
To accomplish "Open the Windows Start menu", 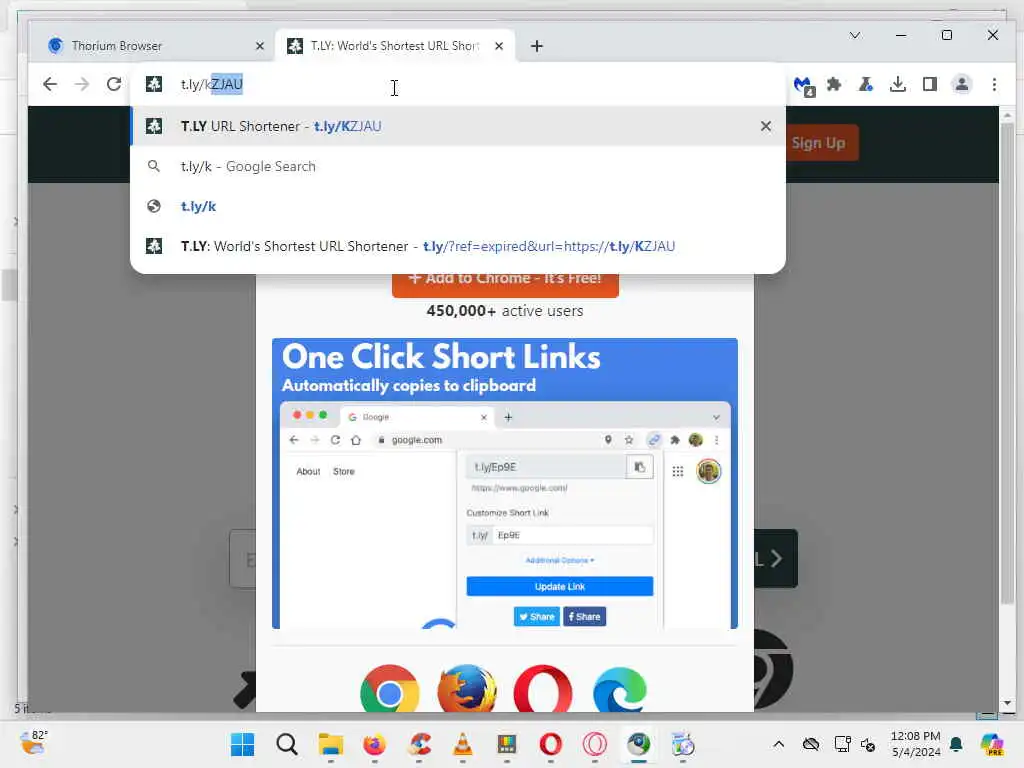I will pos(242,744).
